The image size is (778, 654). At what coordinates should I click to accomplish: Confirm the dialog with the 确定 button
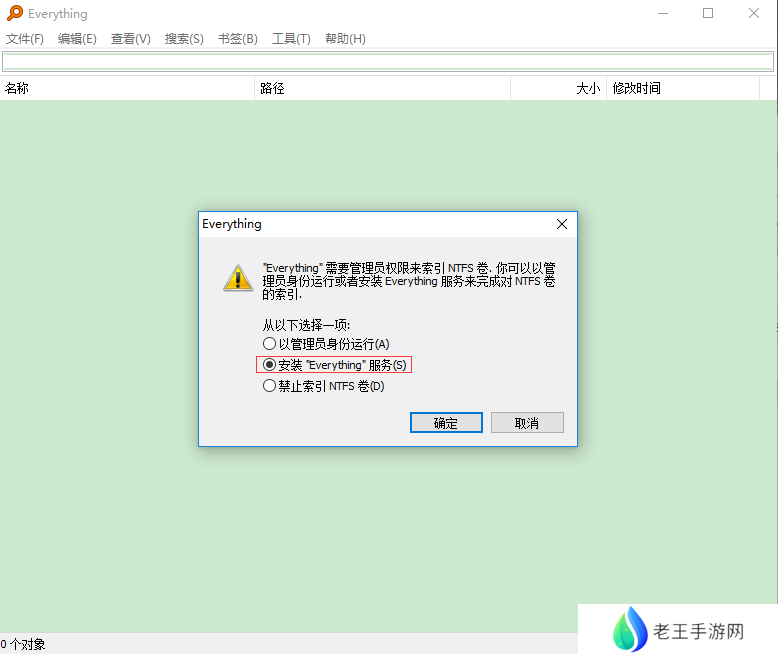click(x=446, y=423)
